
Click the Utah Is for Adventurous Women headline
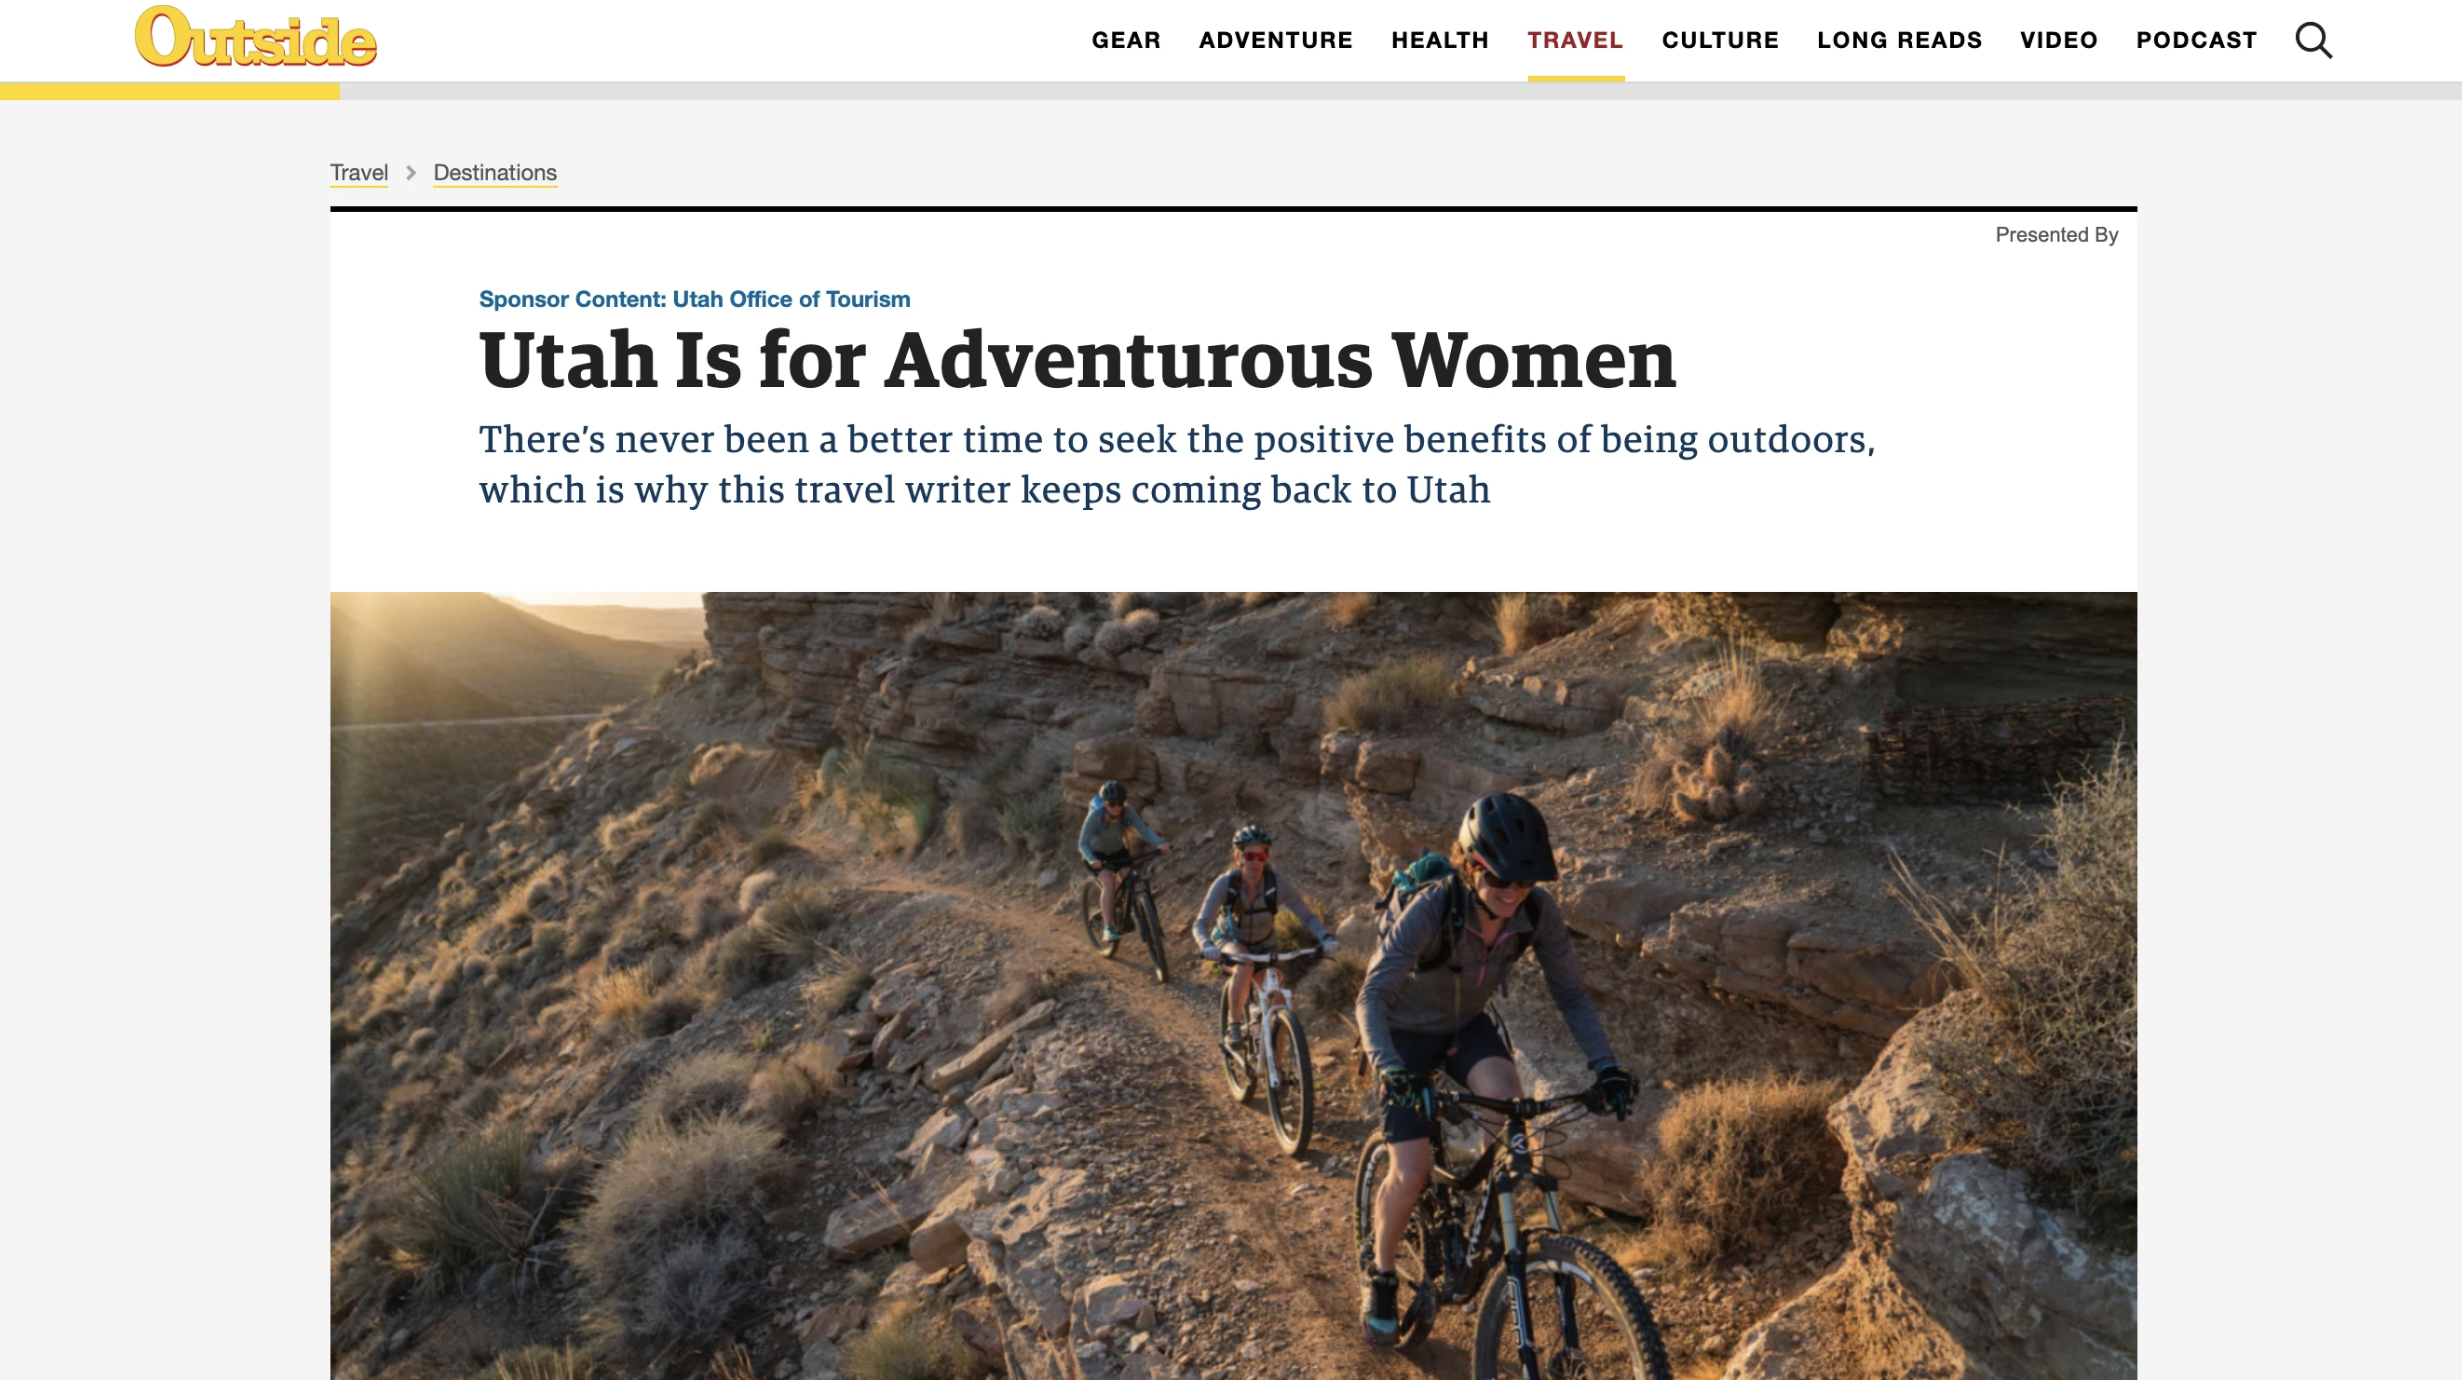click(x=1077, y=360)
